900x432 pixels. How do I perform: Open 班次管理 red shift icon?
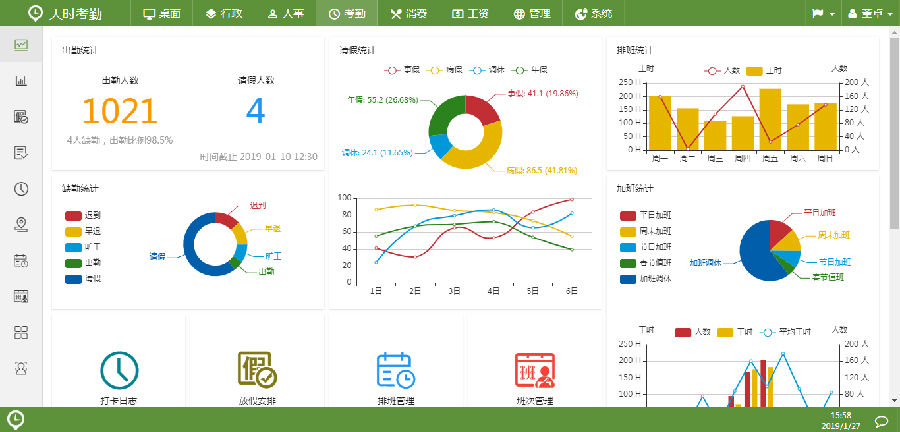click(534, 370)
